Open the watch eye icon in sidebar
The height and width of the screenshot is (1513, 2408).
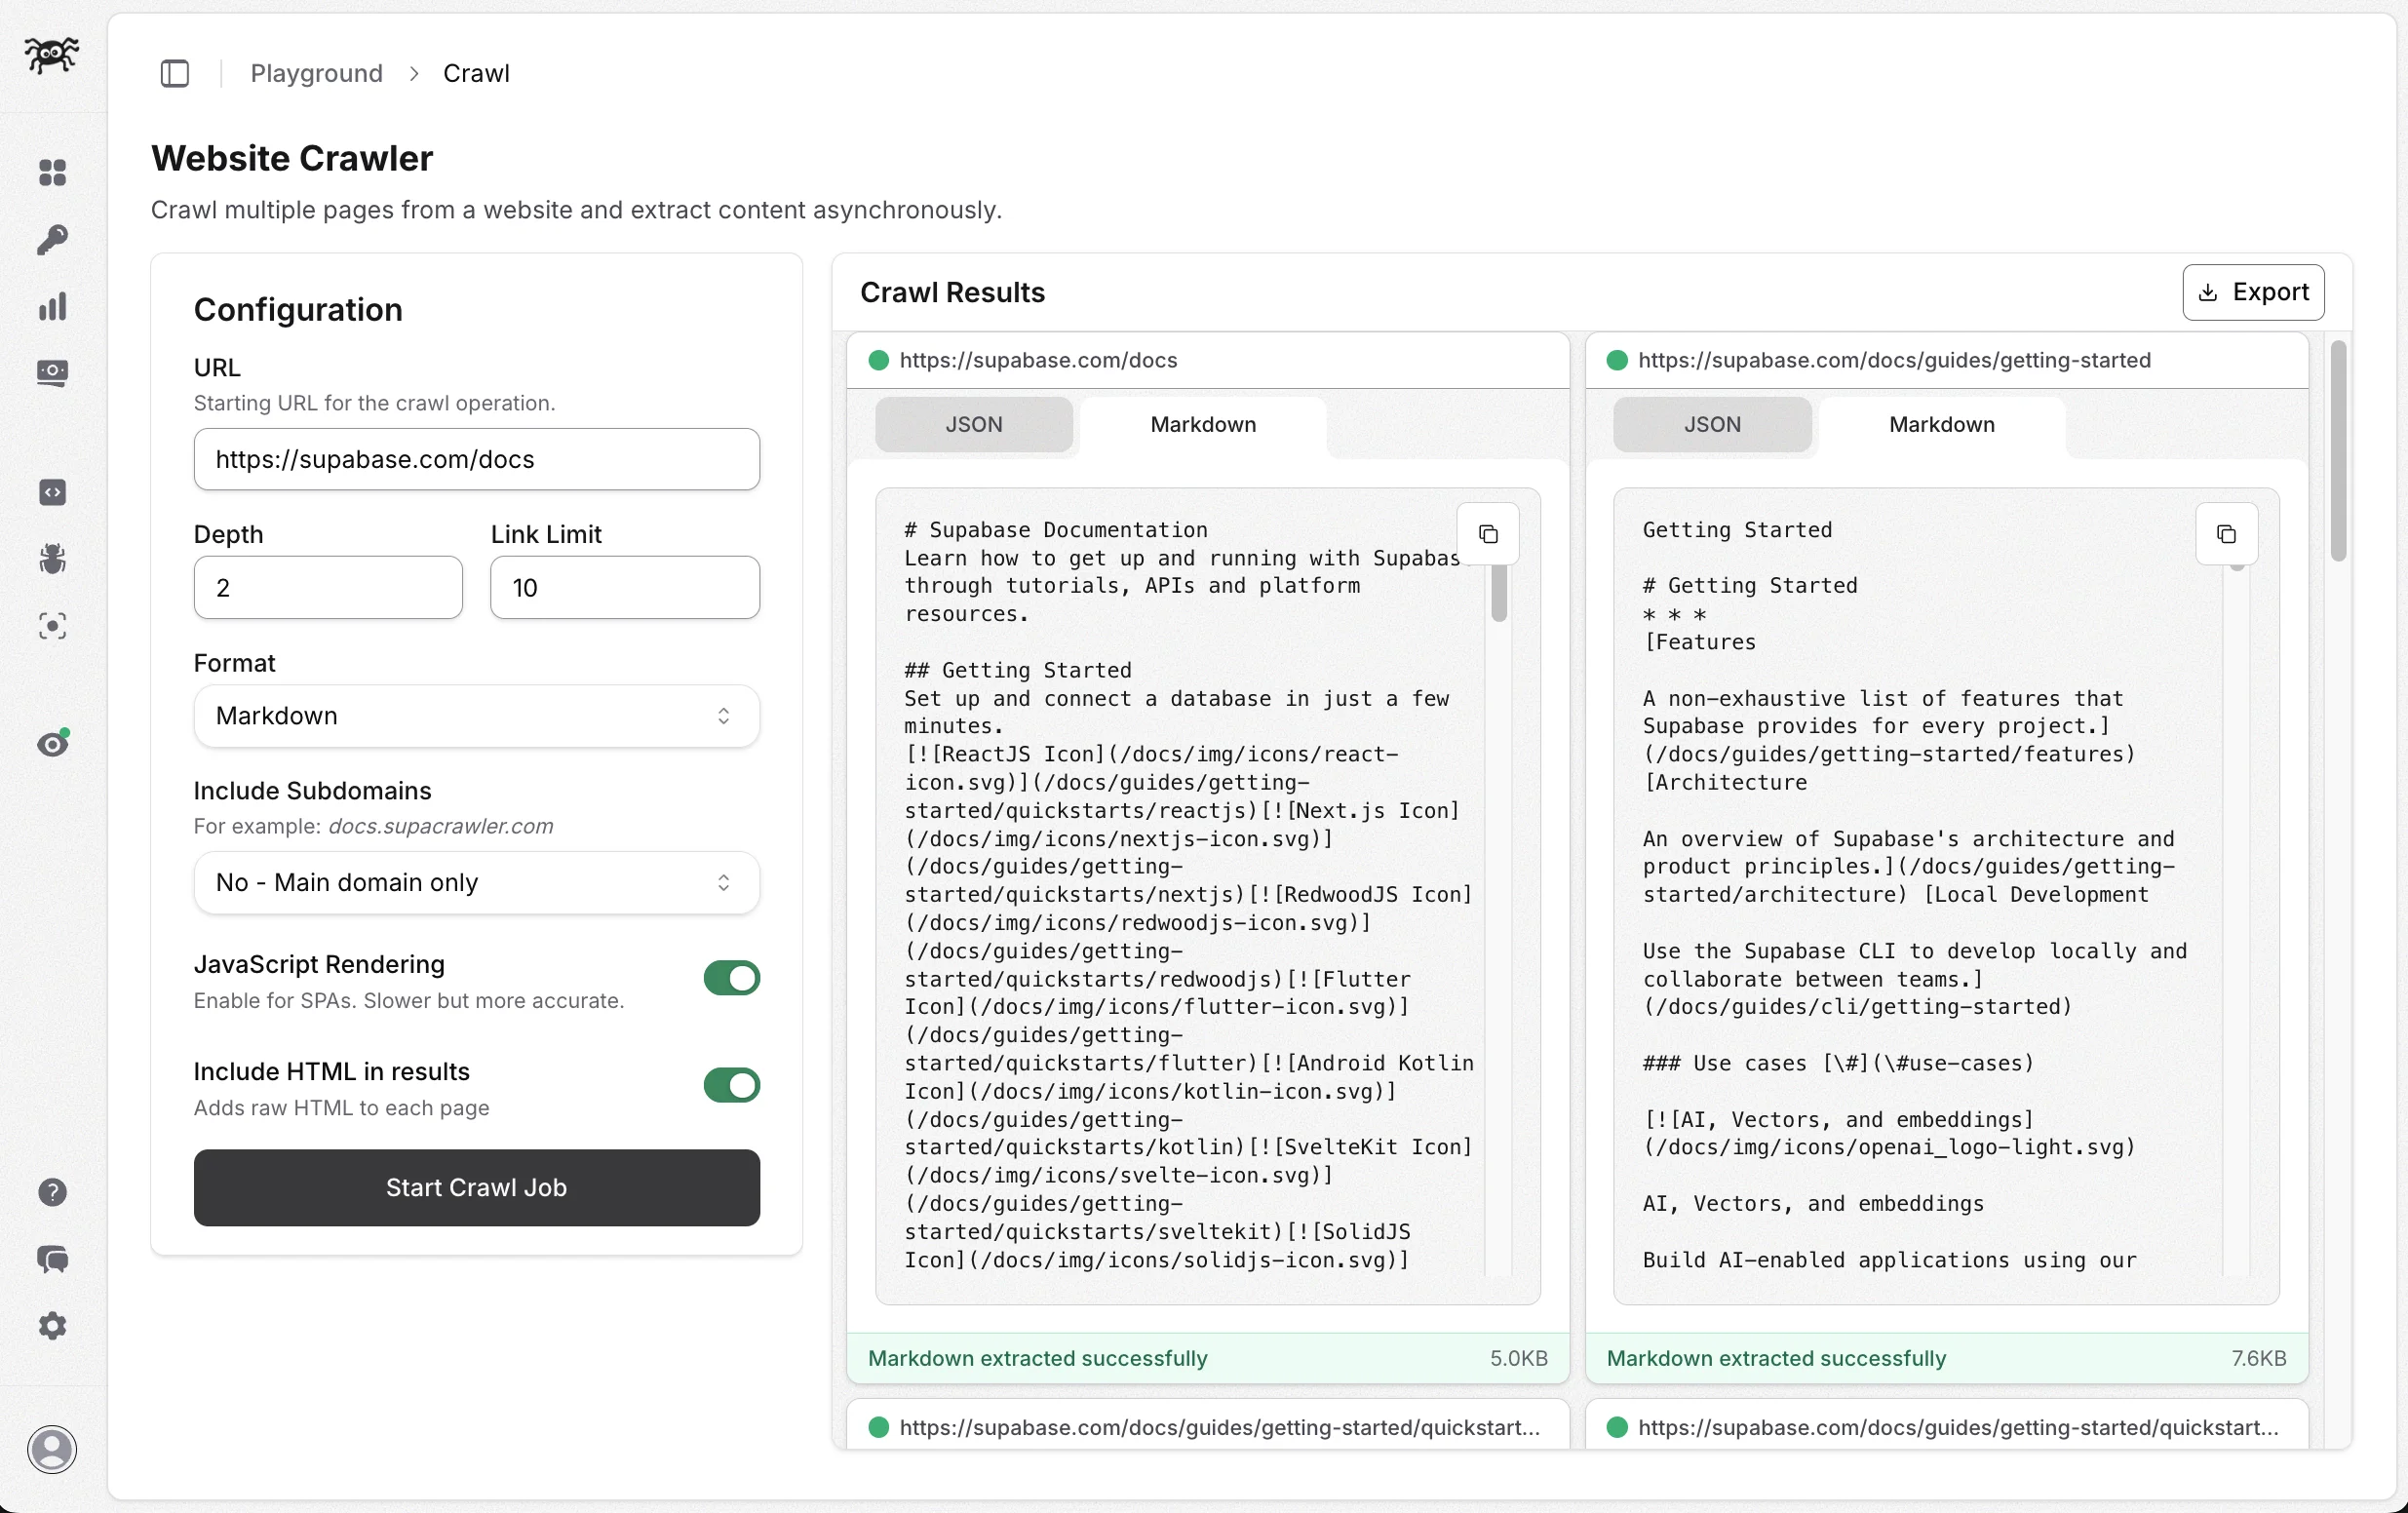(52, 744)
